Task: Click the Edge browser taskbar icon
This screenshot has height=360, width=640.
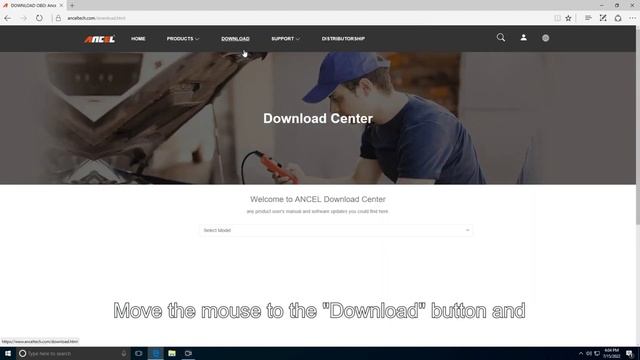Action: 156,353
